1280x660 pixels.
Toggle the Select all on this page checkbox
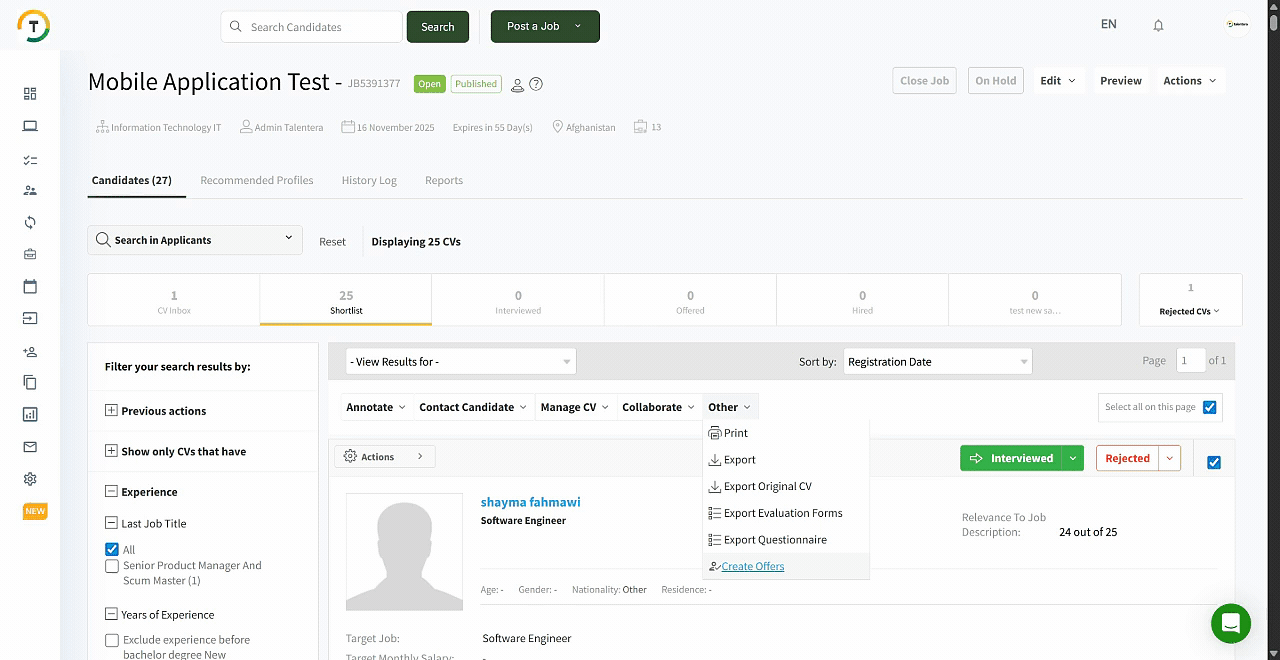pyautogui.click(x=1210, y=407)
